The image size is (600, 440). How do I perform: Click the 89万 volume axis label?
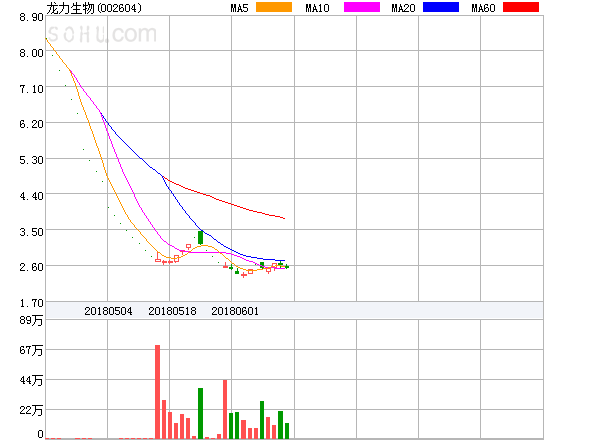coord(31,320)
